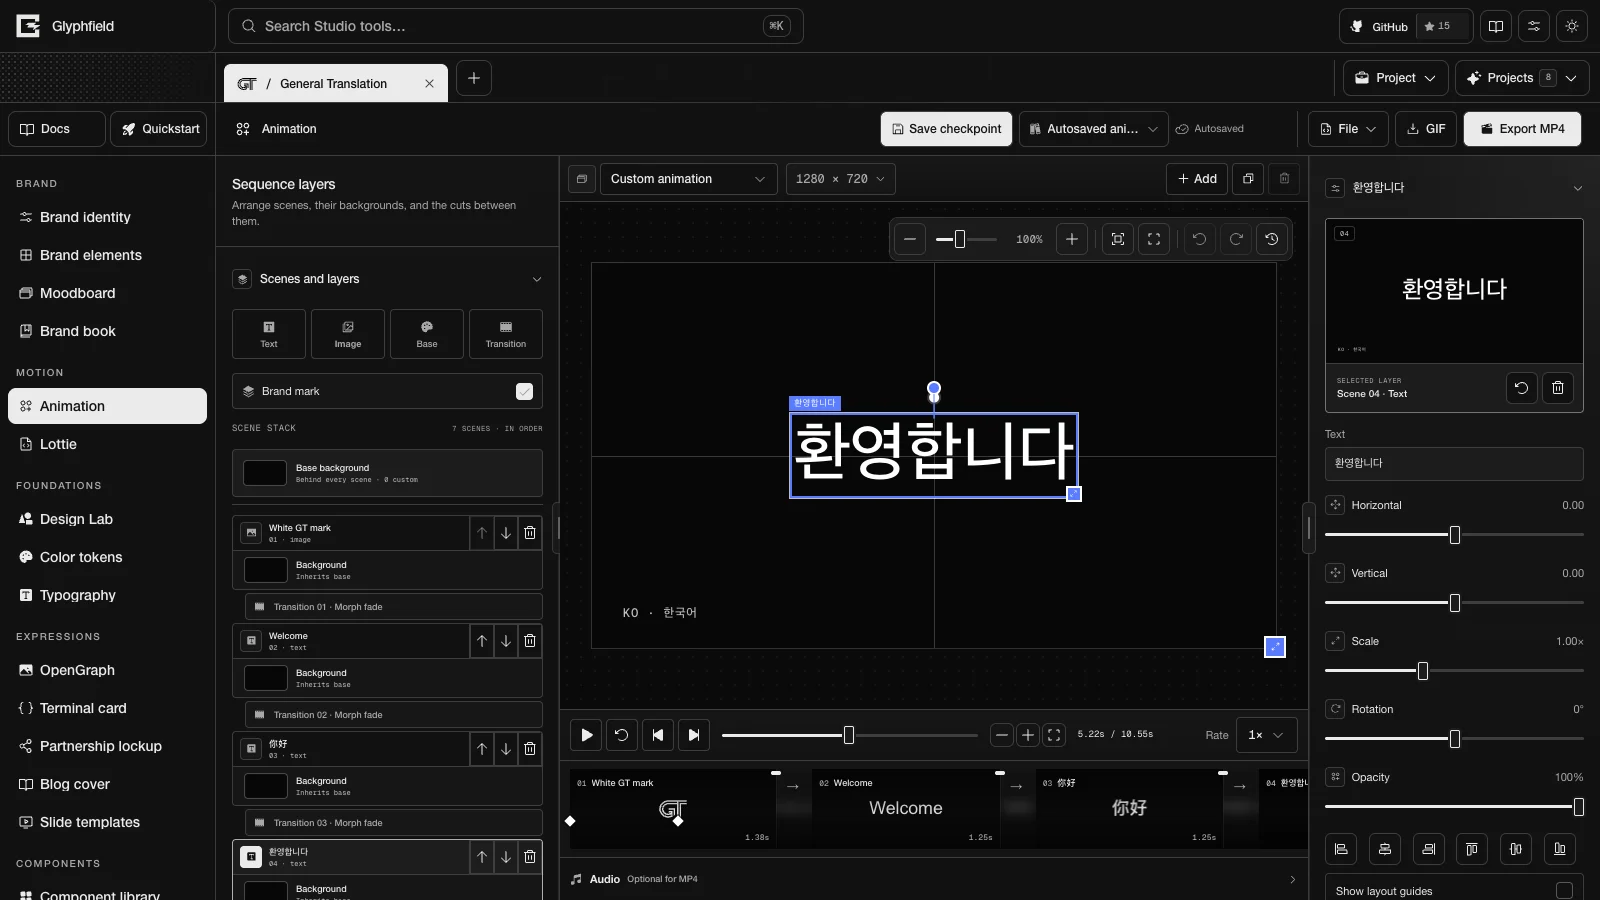Click the fit-to-screen canvas icon
1600x900 pixels.
(x=1118, y=239)
